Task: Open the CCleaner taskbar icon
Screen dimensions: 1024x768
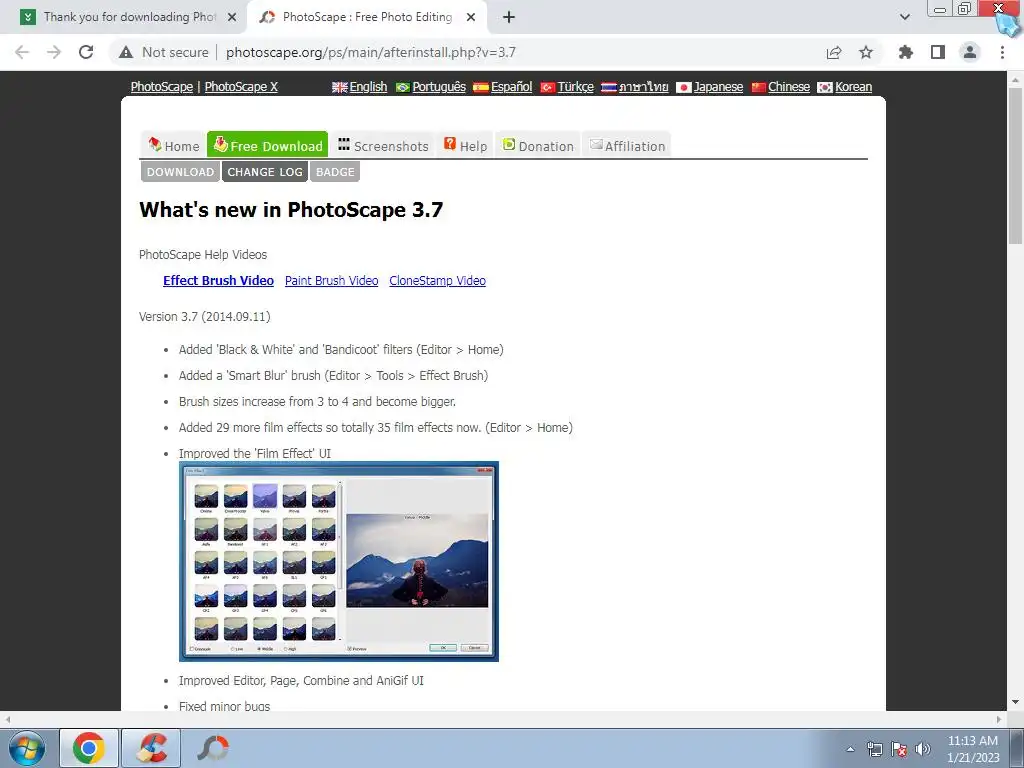Action: coord(151,748)
